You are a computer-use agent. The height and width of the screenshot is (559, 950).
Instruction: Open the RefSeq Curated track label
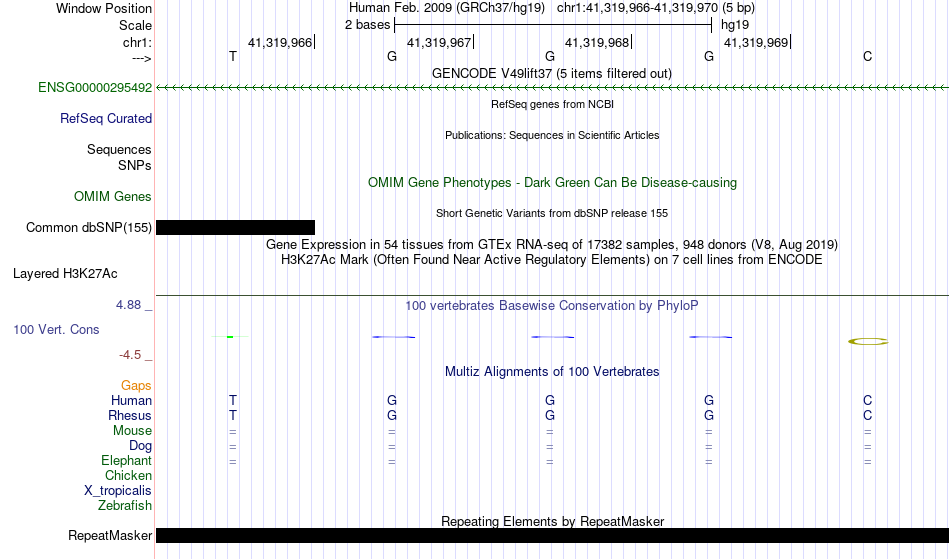(x=106, y=119)
